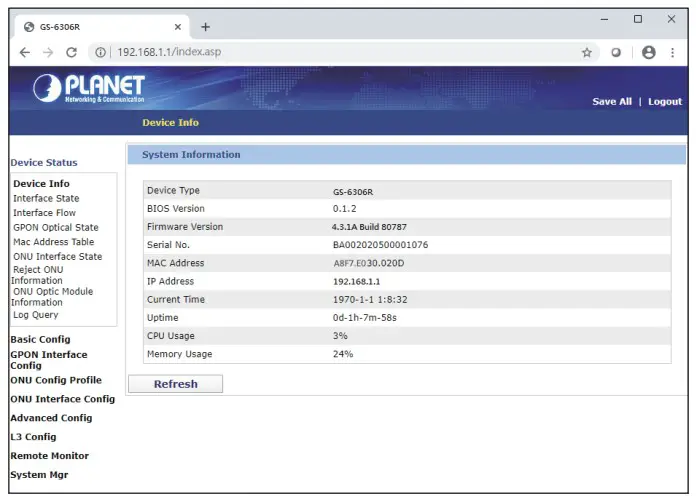Collapse the Device Status section
This screenshot has width=696, height=500.
tap(44, 163)
